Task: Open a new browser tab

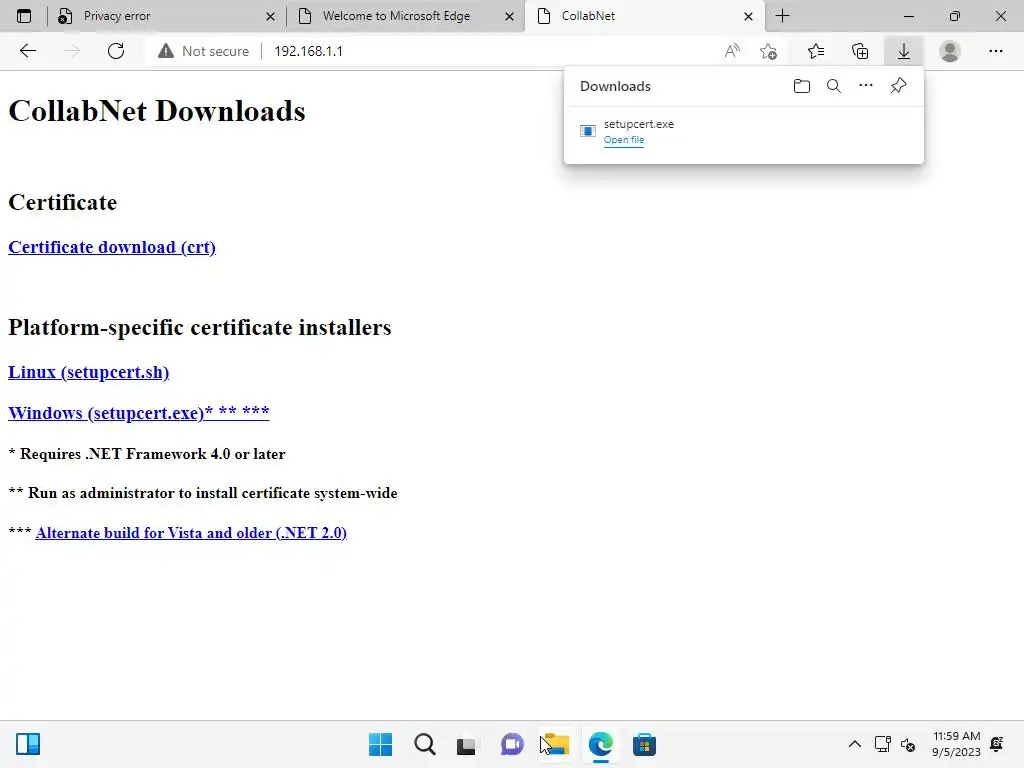Action: [782, 16]
